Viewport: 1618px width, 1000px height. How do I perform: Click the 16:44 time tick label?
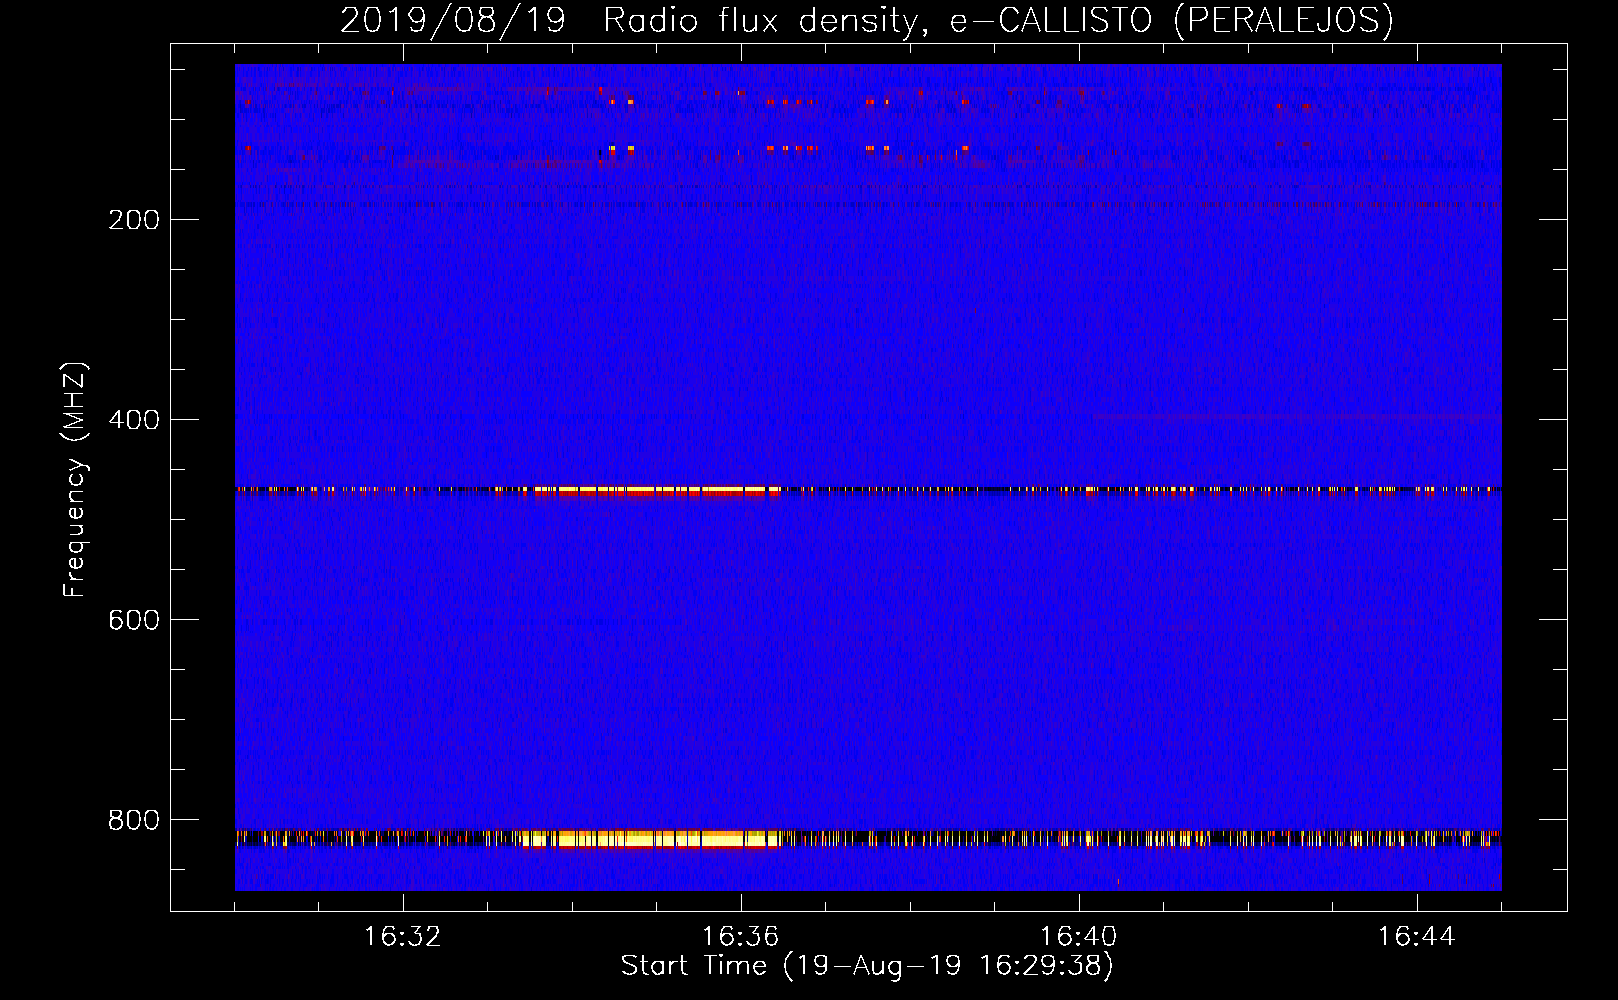pos(1416,937)
